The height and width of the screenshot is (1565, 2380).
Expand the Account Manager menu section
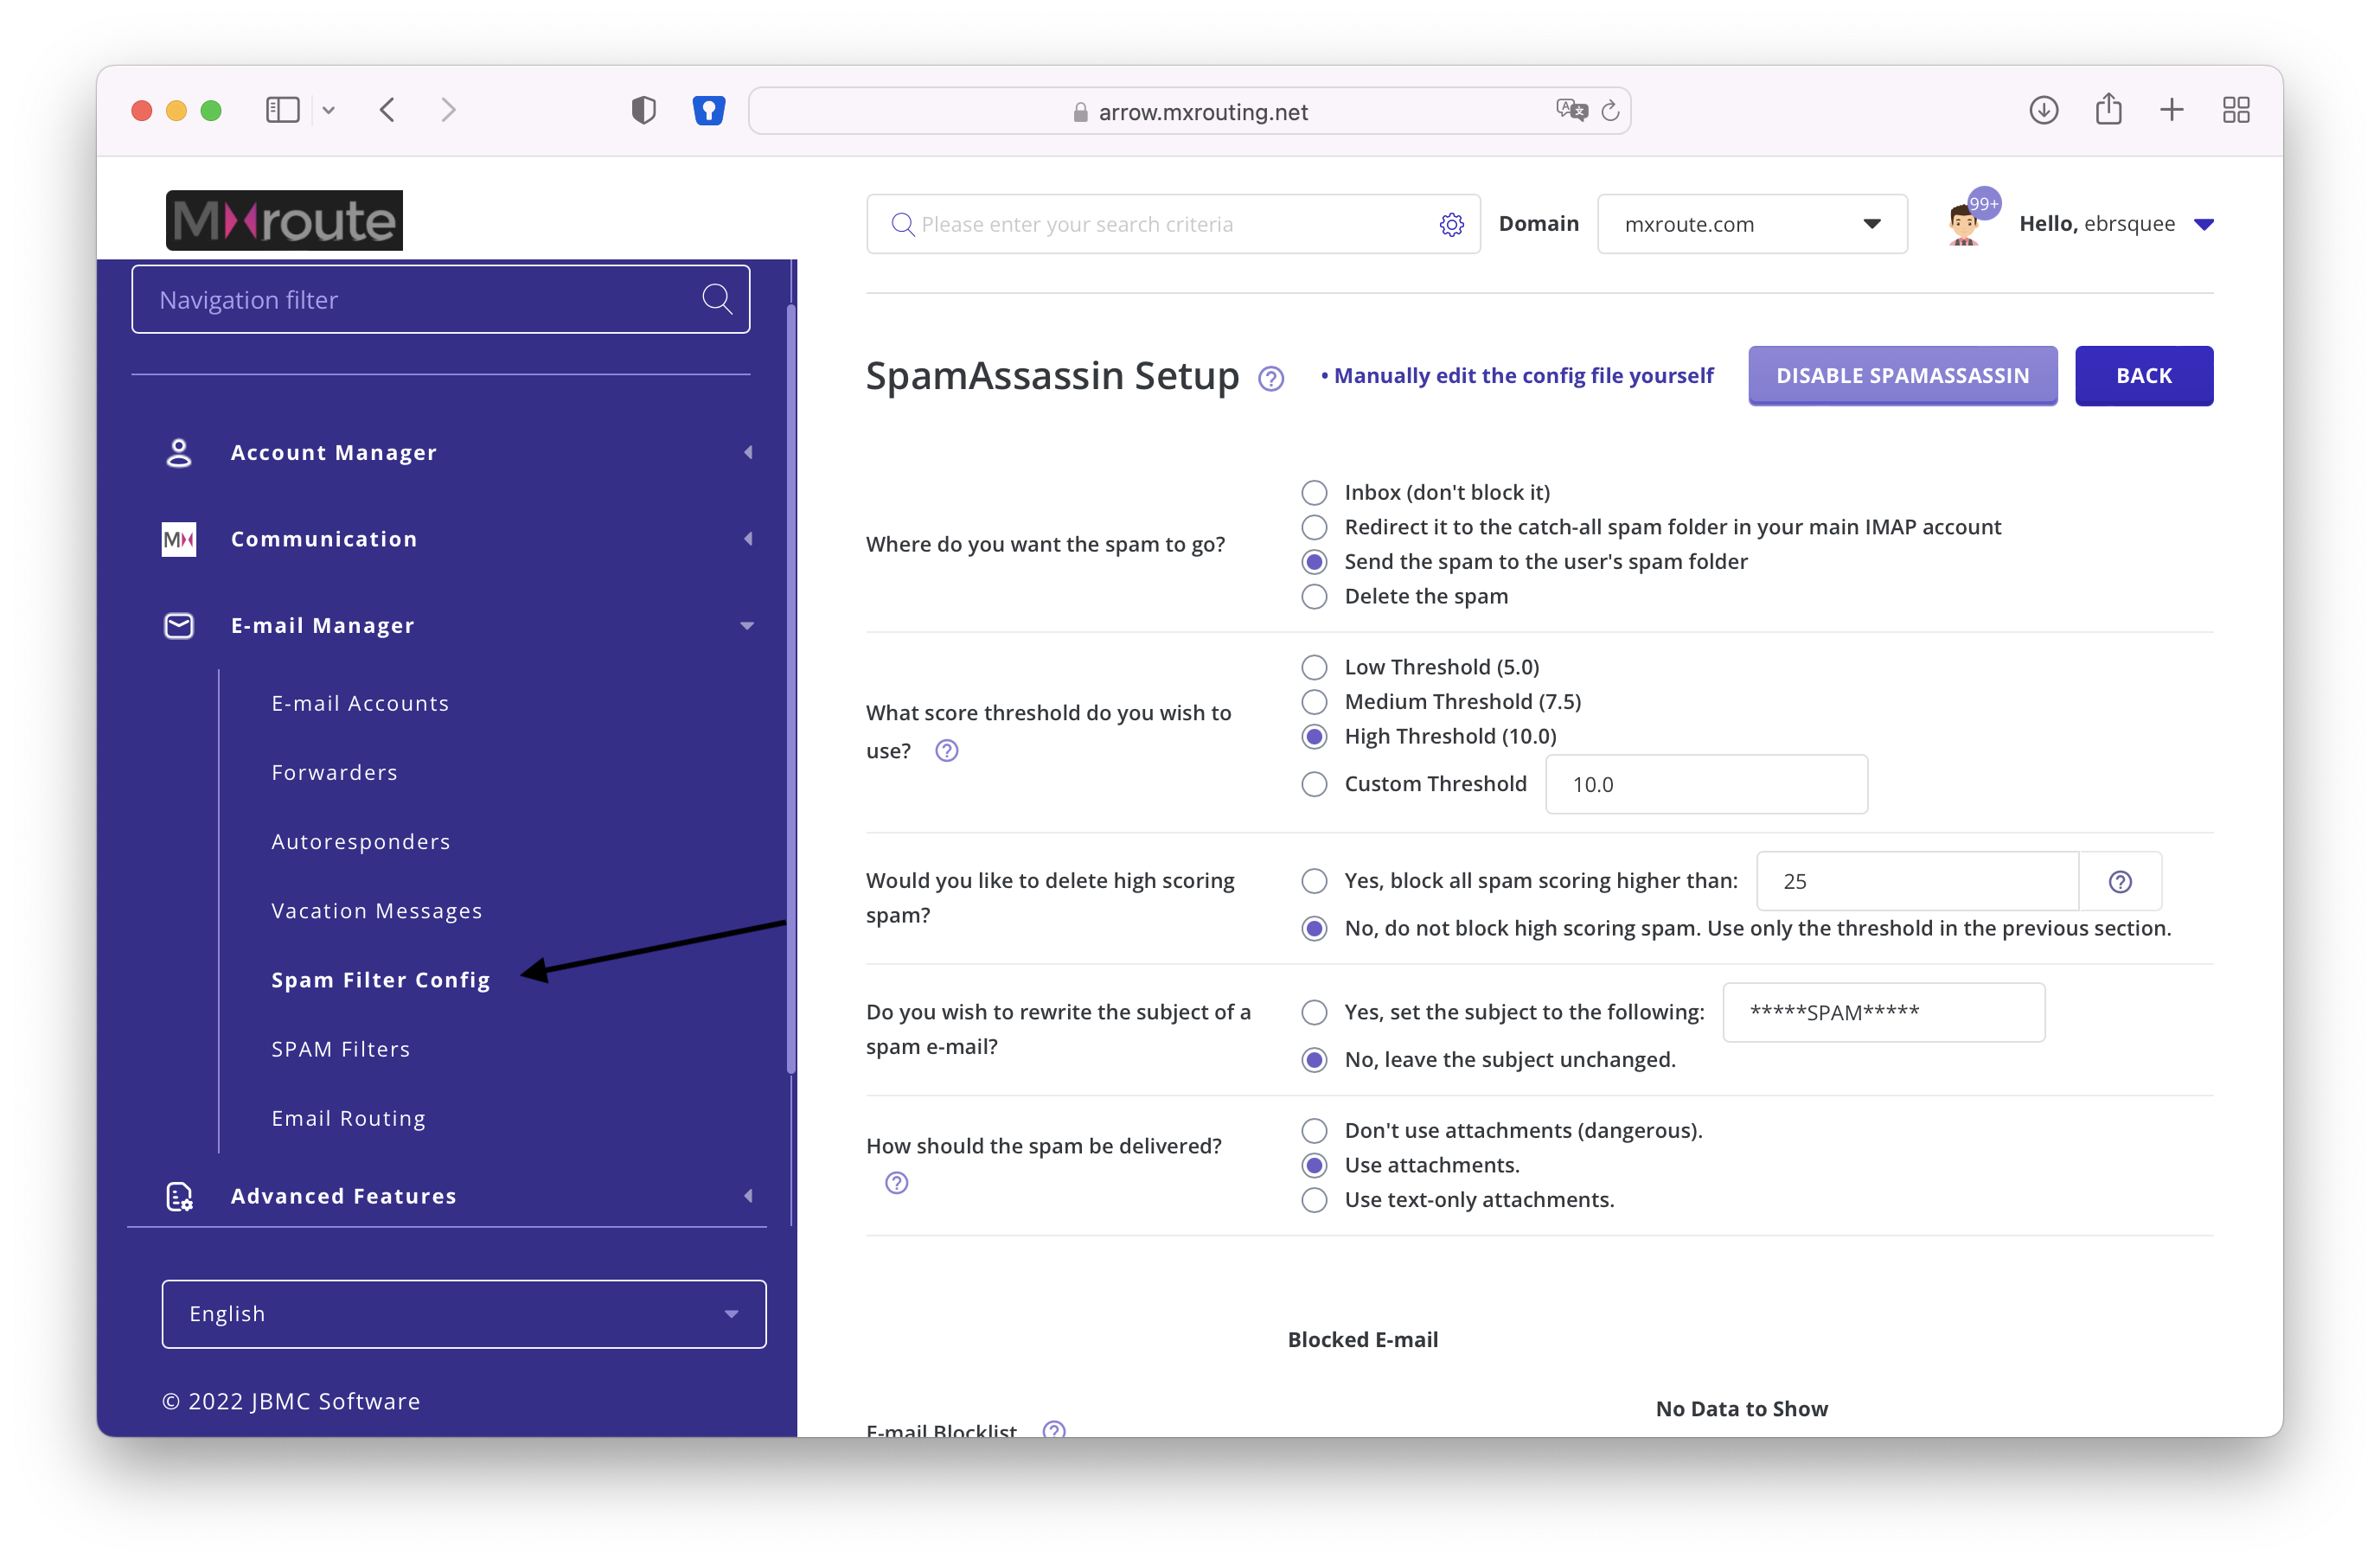pyautogui.click(x=333, y=452)
